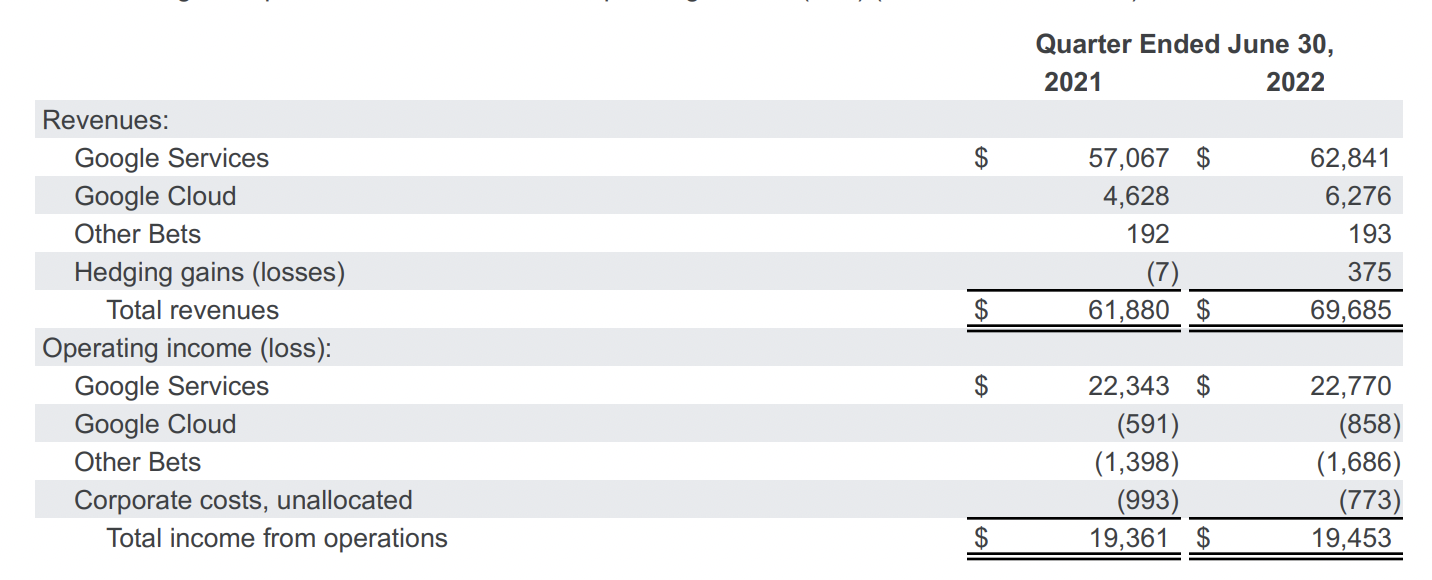Click the 61,880 total revenues figure

coord(1128,310)
